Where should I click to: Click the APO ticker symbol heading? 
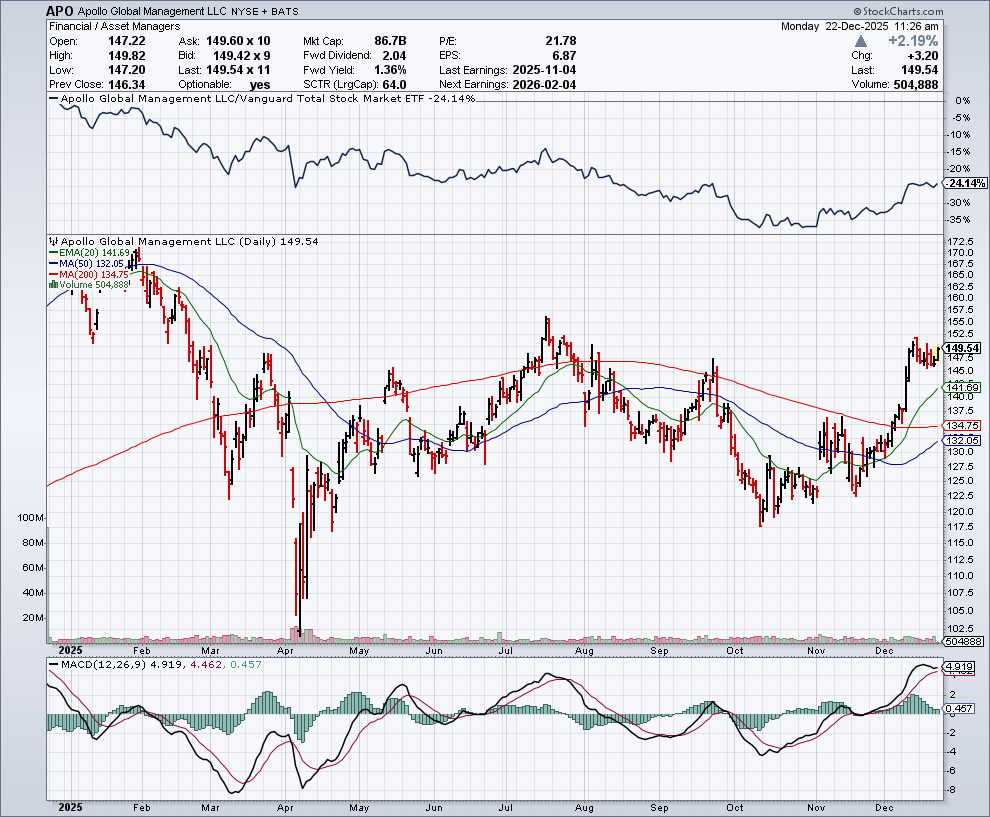pos(59,10)
